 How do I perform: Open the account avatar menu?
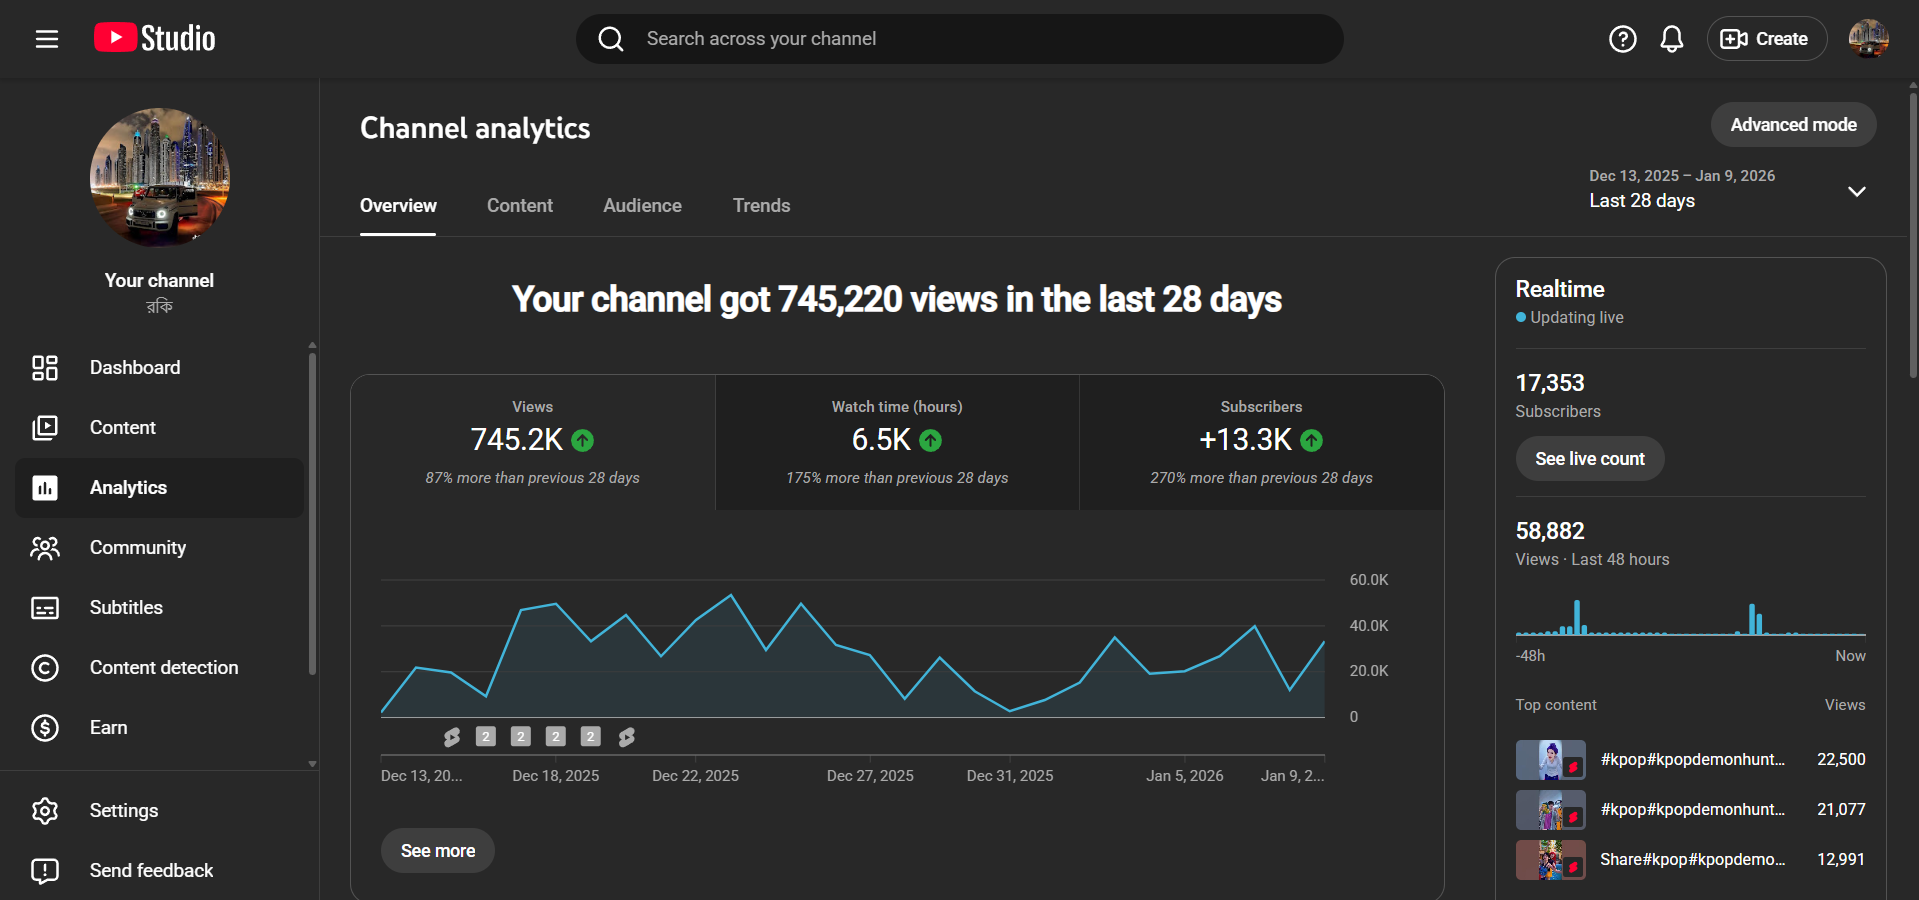click(1867, 39)
